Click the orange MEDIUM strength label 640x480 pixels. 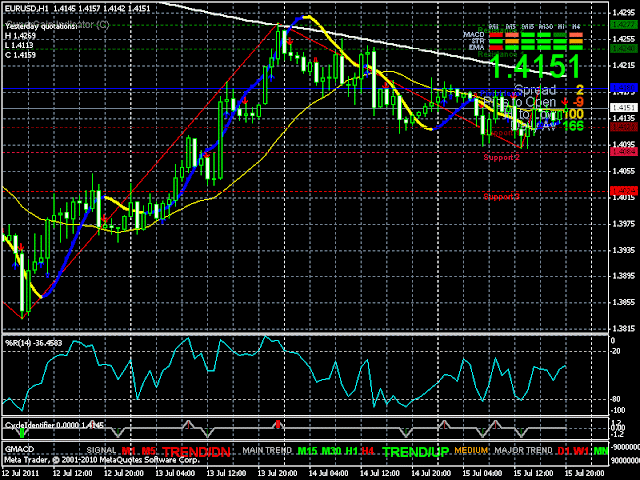pyautogui.click(x=471, y=450)
